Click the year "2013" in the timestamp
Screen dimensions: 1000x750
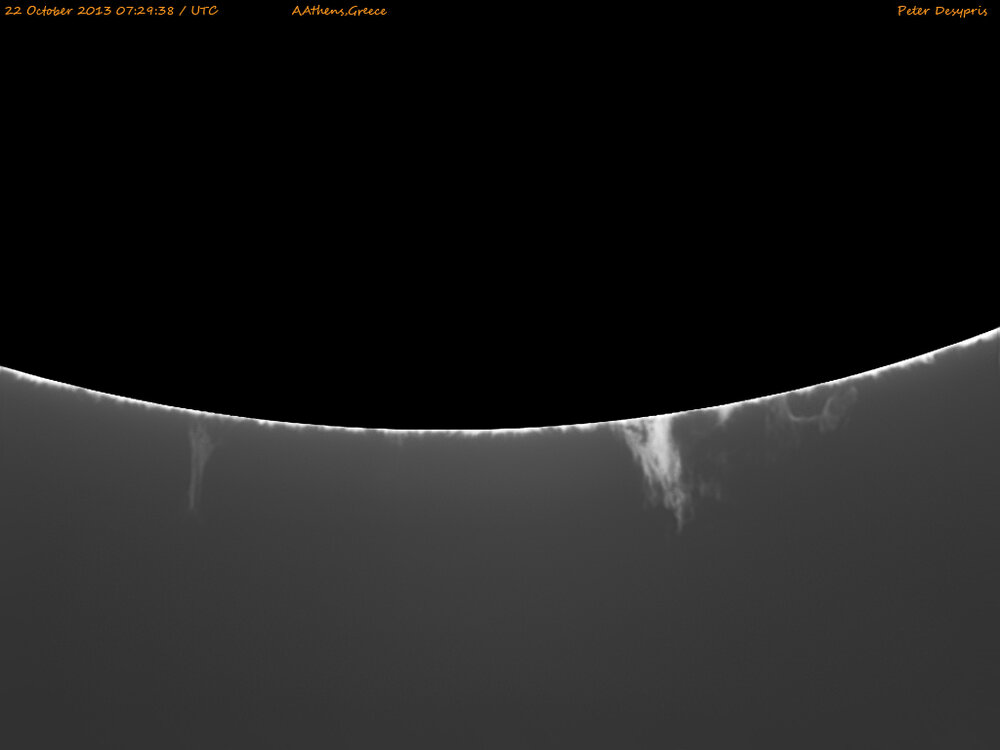(x=96, y=11)
